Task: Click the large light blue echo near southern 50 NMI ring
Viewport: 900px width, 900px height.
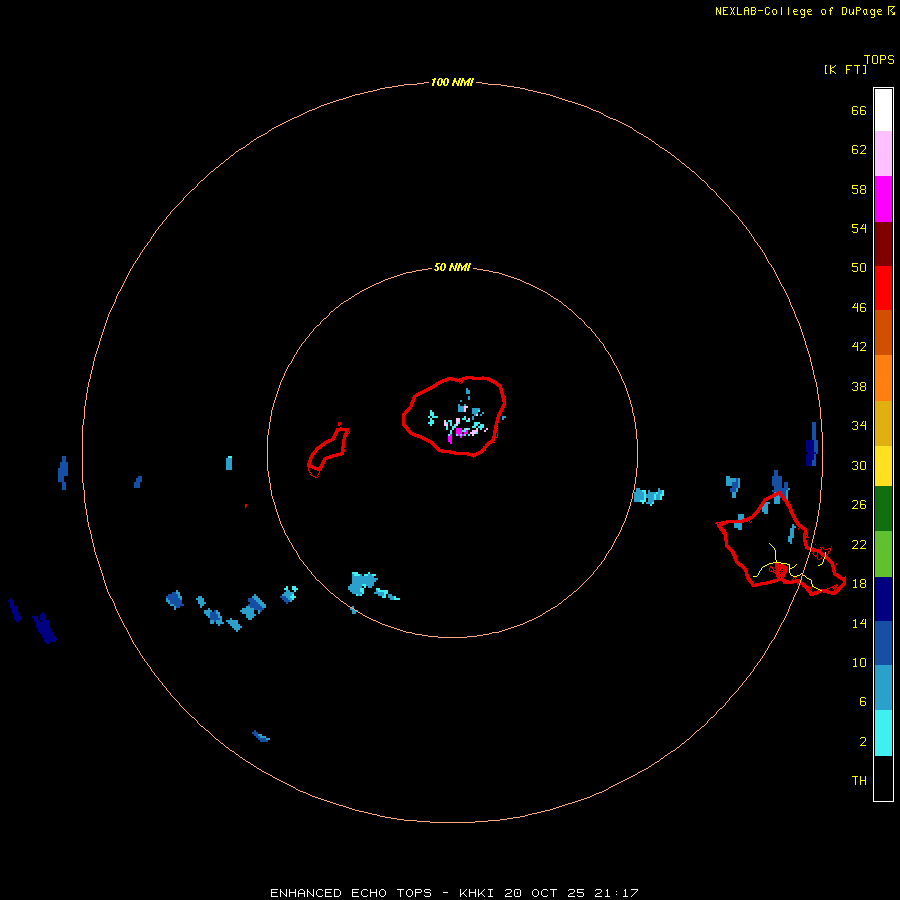Action: (363, 583)
